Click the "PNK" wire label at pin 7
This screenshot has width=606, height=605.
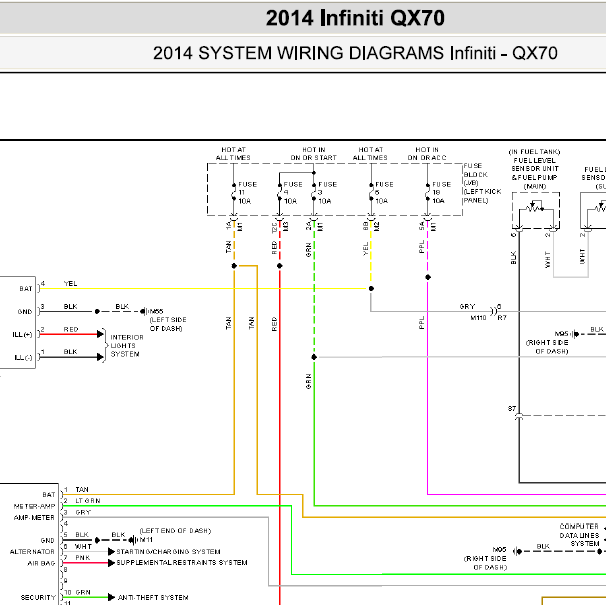pyautogui.click(x=83, y=557)
